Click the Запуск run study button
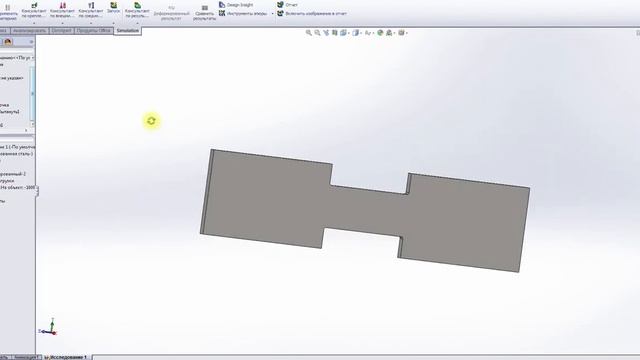 point(113,8)
